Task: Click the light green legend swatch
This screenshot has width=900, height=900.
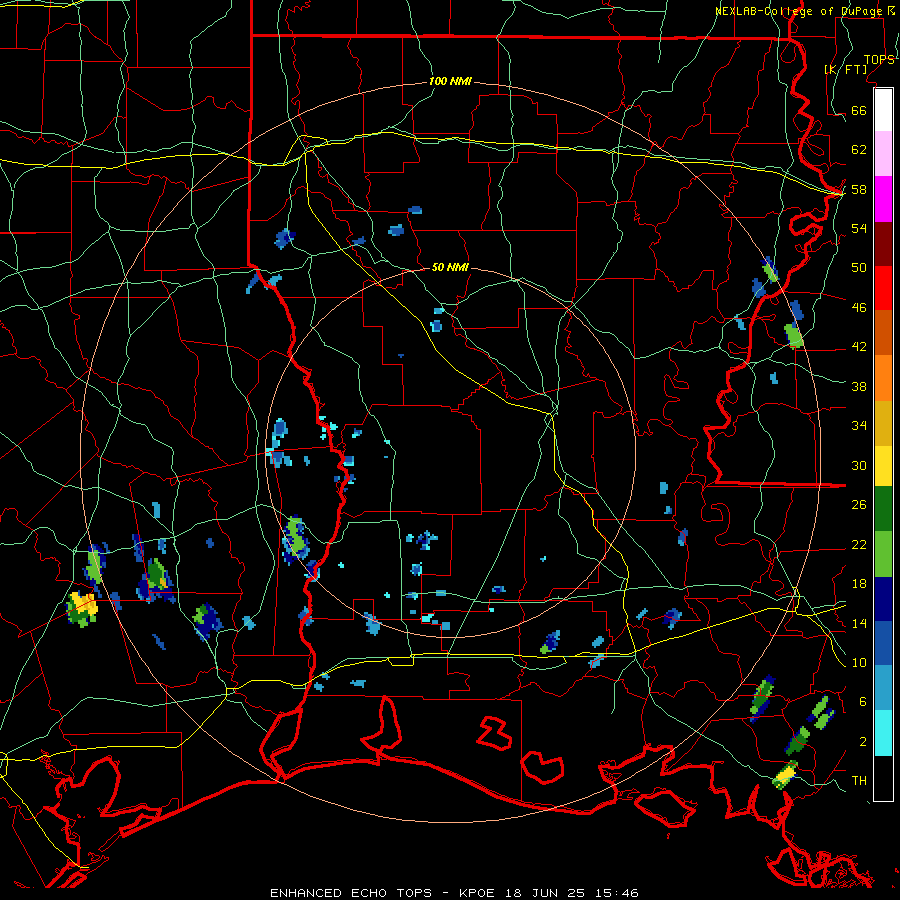Action: point(883,554)
